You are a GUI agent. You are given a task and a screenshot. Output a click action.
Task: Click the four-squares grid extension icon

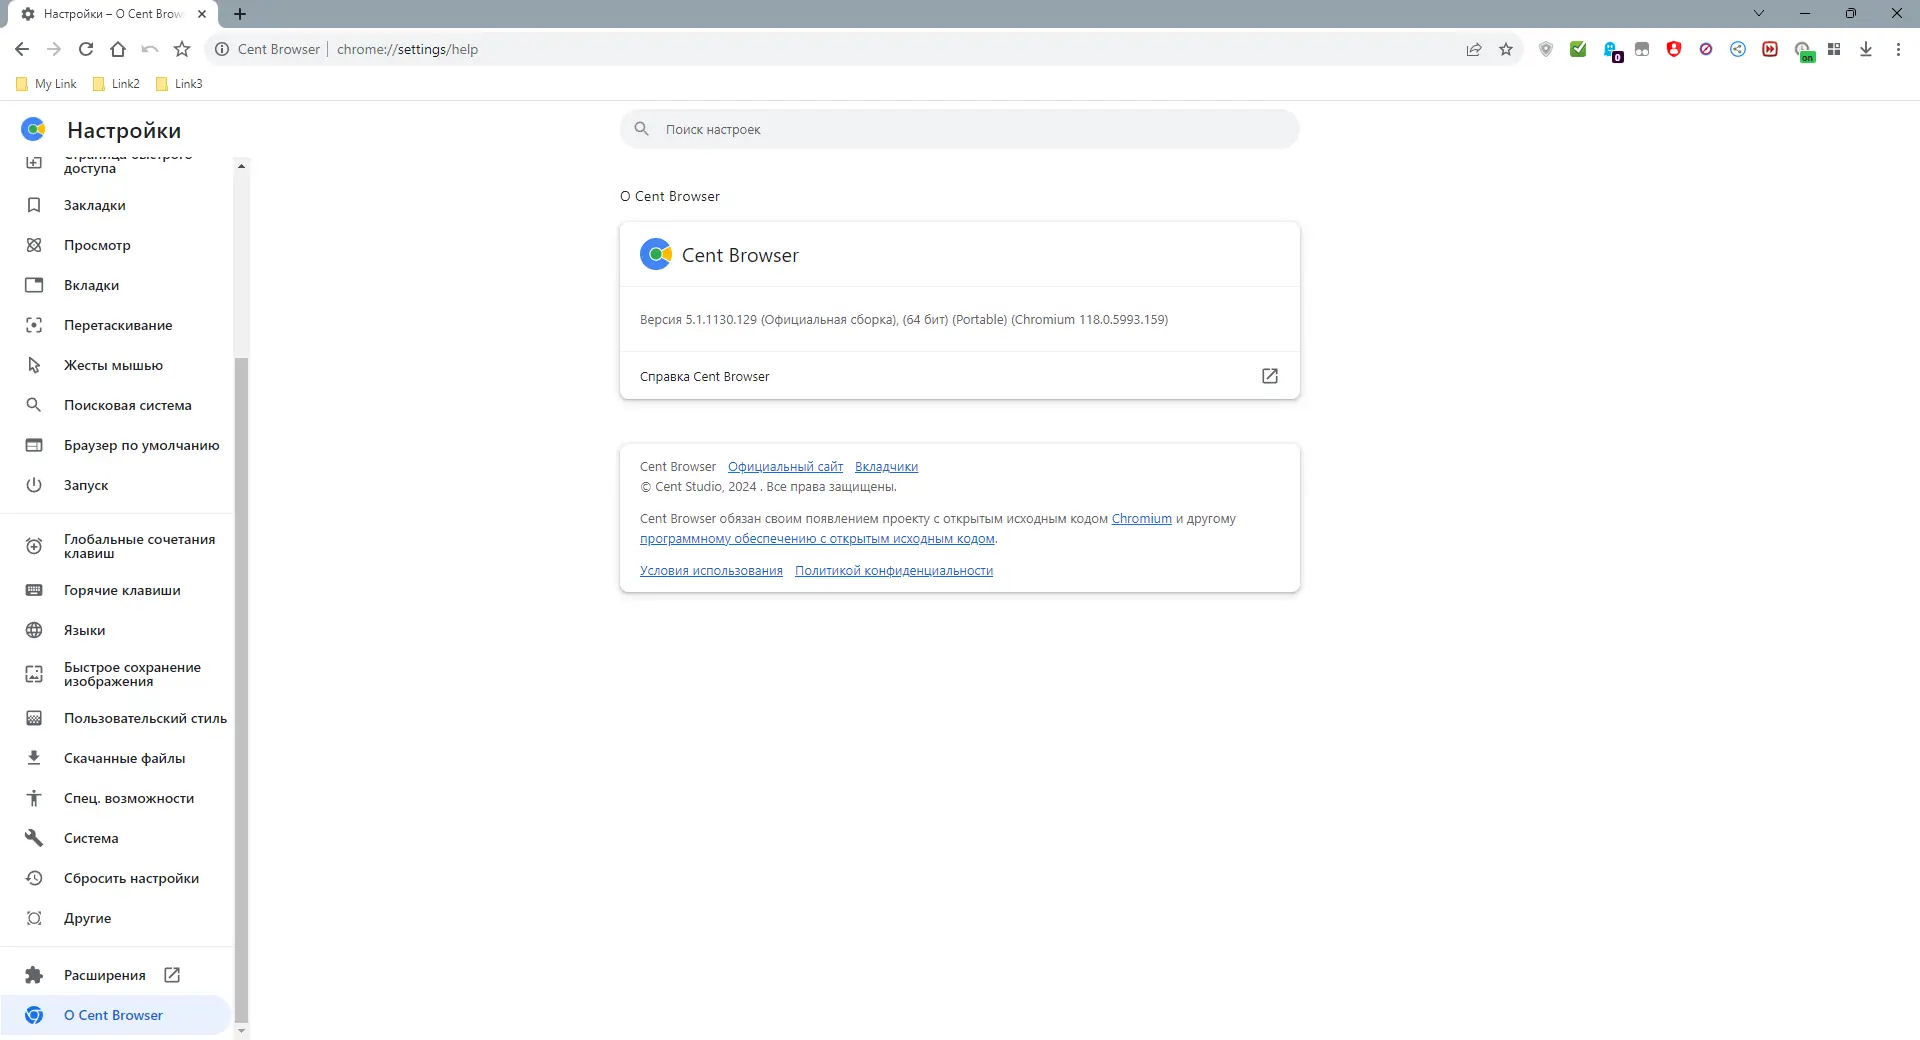pos(1834,49)
